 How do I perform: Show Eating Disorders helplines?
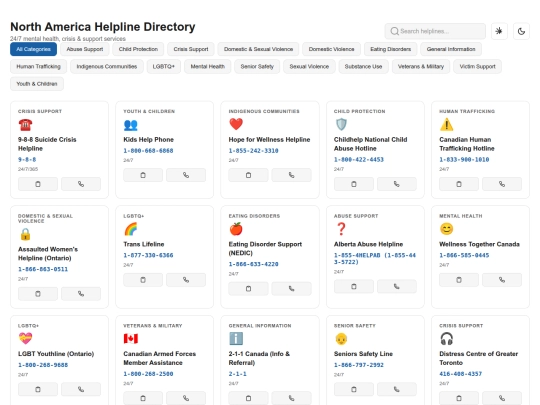[x=391, y=49]
